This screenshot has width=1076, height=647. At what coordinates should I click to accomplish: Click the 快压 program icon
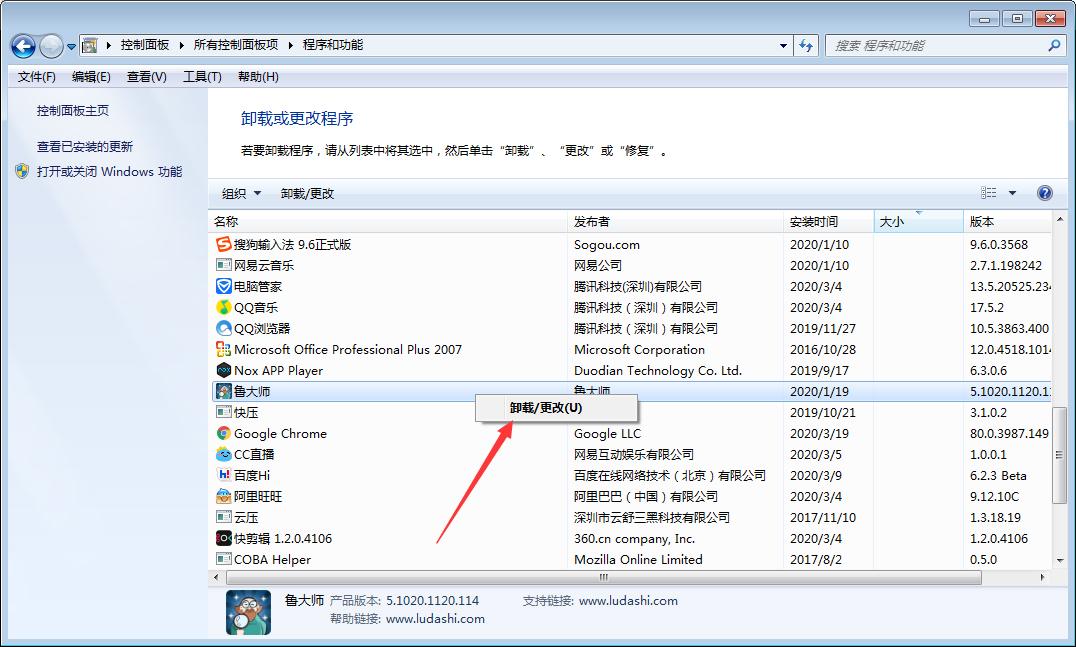224,412
